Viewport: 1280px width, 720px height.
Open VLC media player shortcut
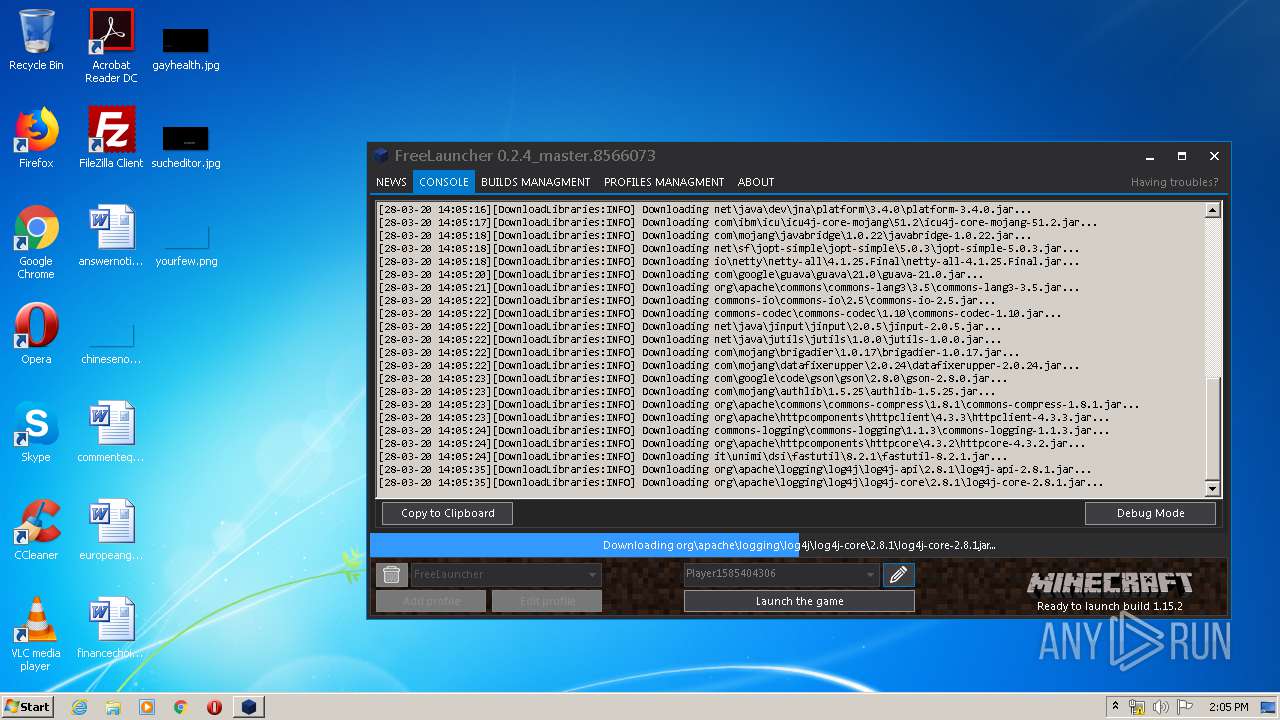coord(36,634)
